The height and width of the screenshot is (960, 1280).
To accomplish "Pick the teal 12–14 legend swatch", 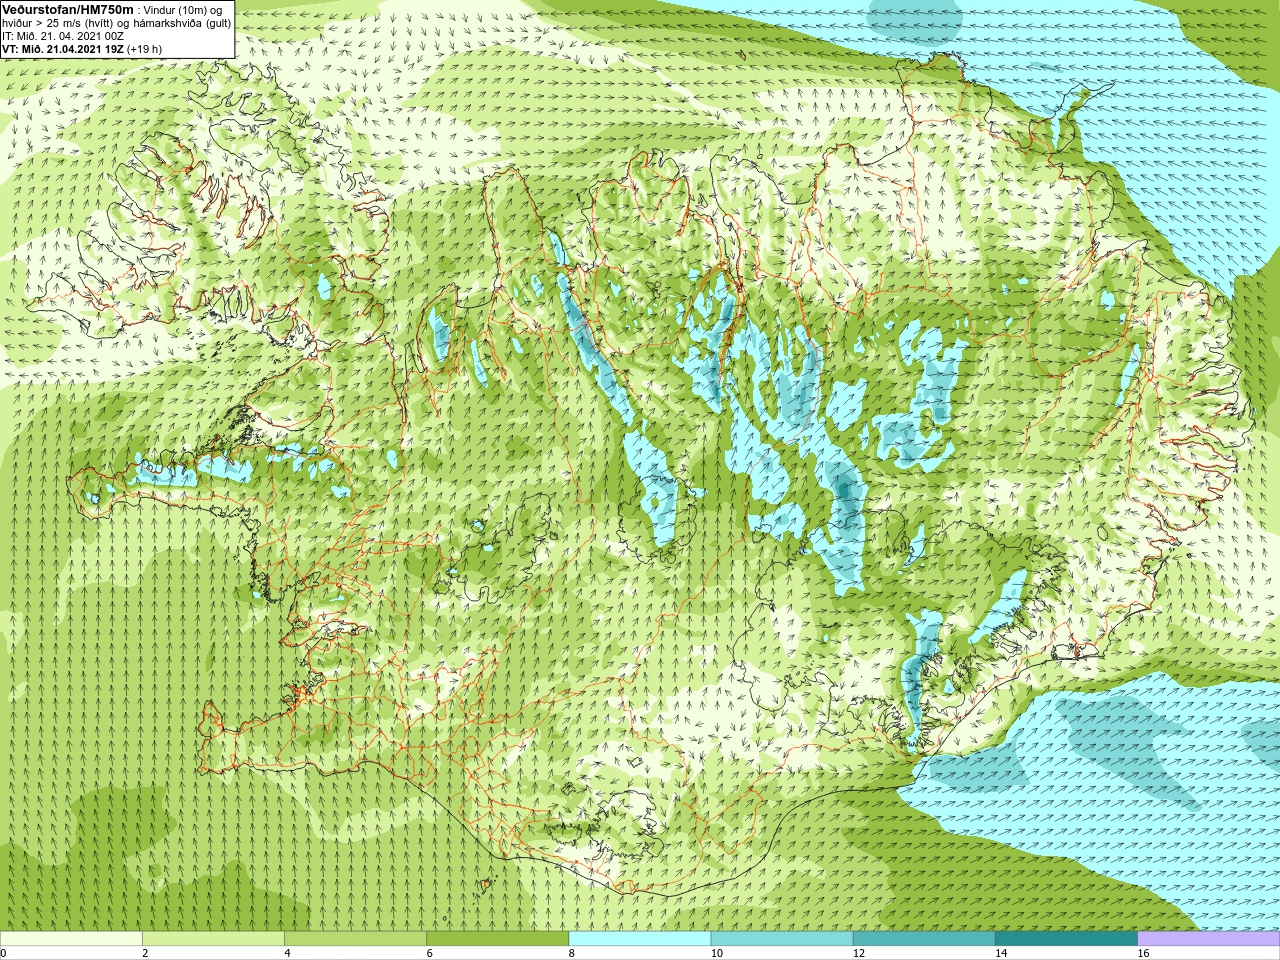I will pos(924,939).
